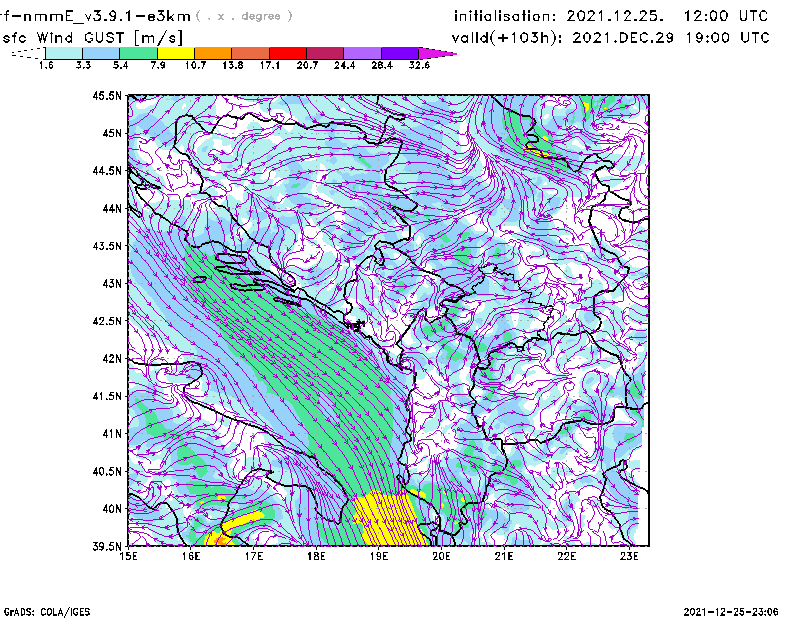Click the 12:00 UTC initialisation time

pyautogui.click(x=726, y=16)
